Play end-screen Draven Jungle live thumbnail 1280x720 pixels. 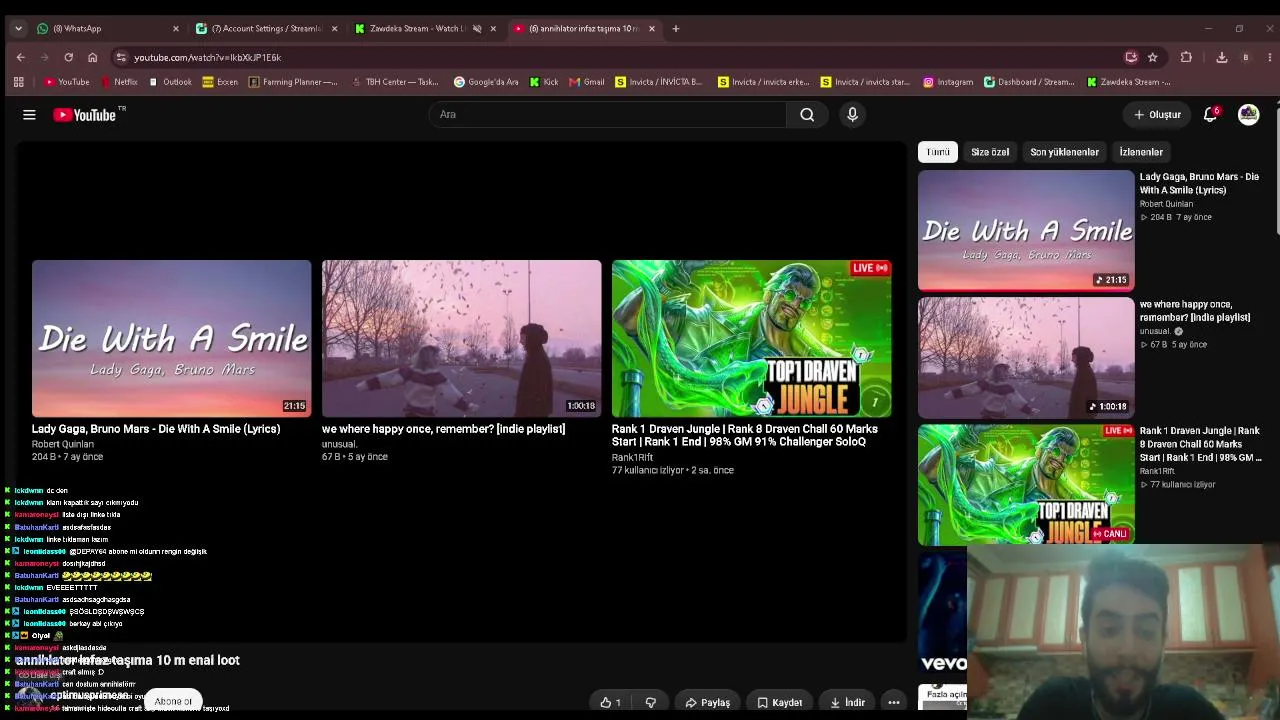[751, 338]
